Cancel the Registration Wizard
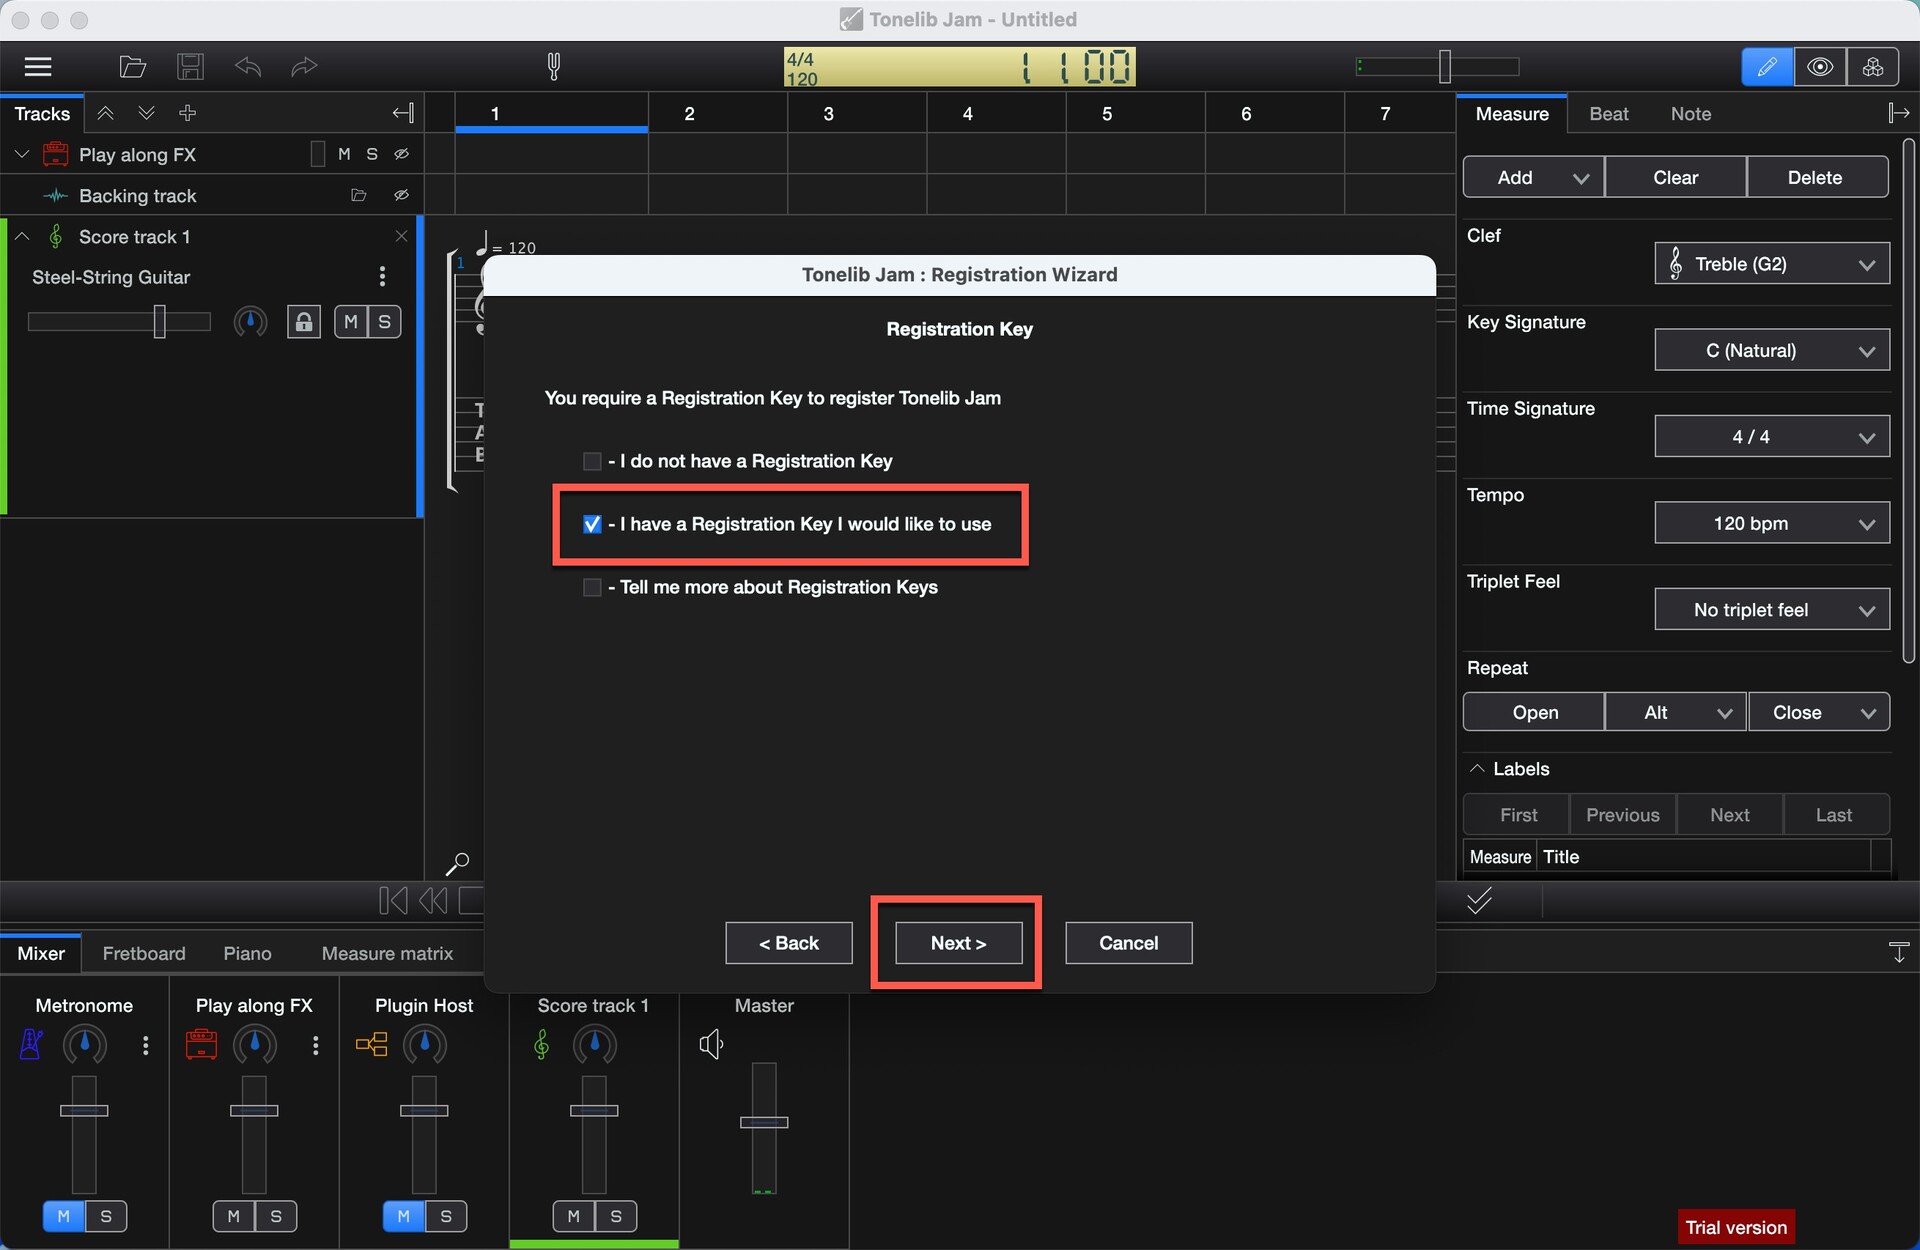The height and width of the screenshot is (1250, 1920). [x=1129, y=943]
